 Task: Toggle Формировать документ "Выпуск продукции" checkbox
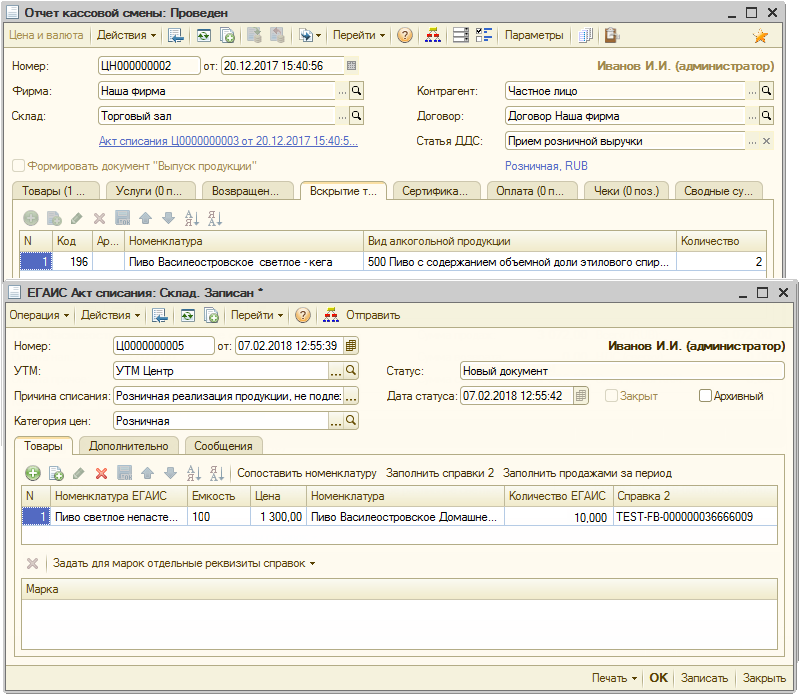[18, 166]
